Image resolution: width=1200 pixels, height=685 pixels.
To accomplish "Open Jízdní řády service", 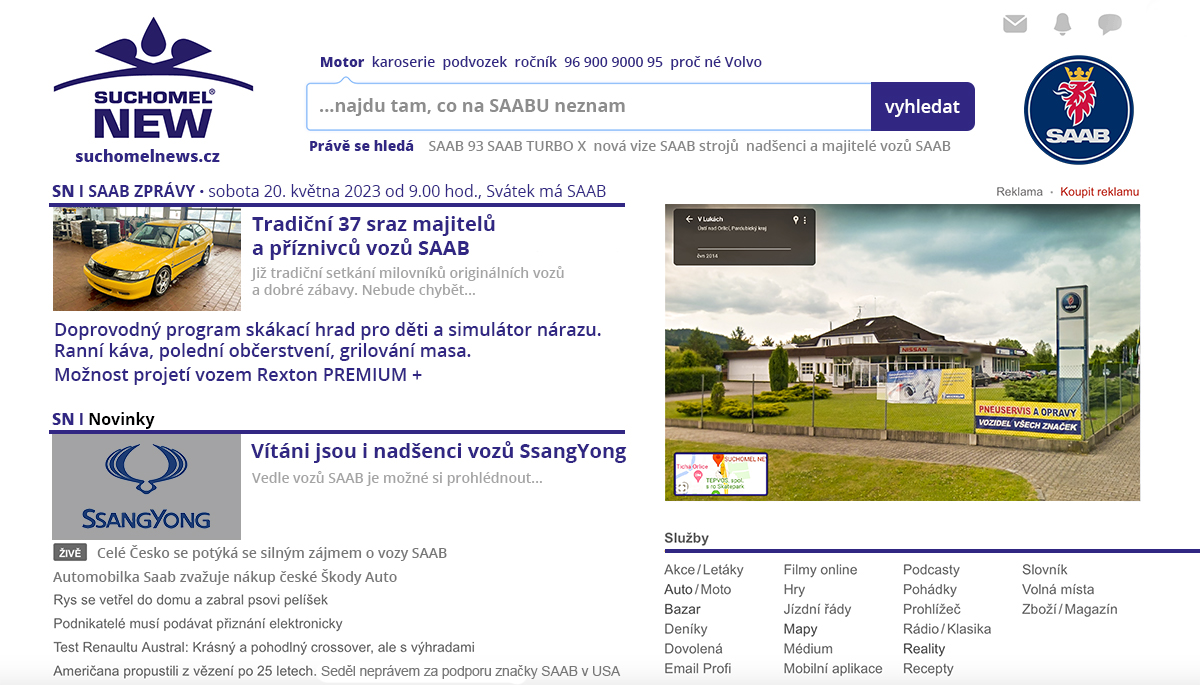I will coord(817,609).
